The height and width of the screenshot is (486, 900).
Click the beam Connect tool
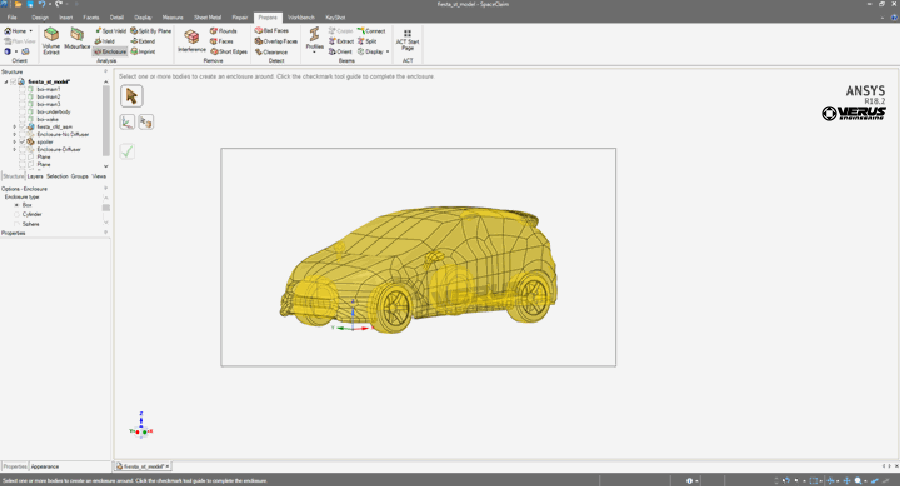coord(372,31)
